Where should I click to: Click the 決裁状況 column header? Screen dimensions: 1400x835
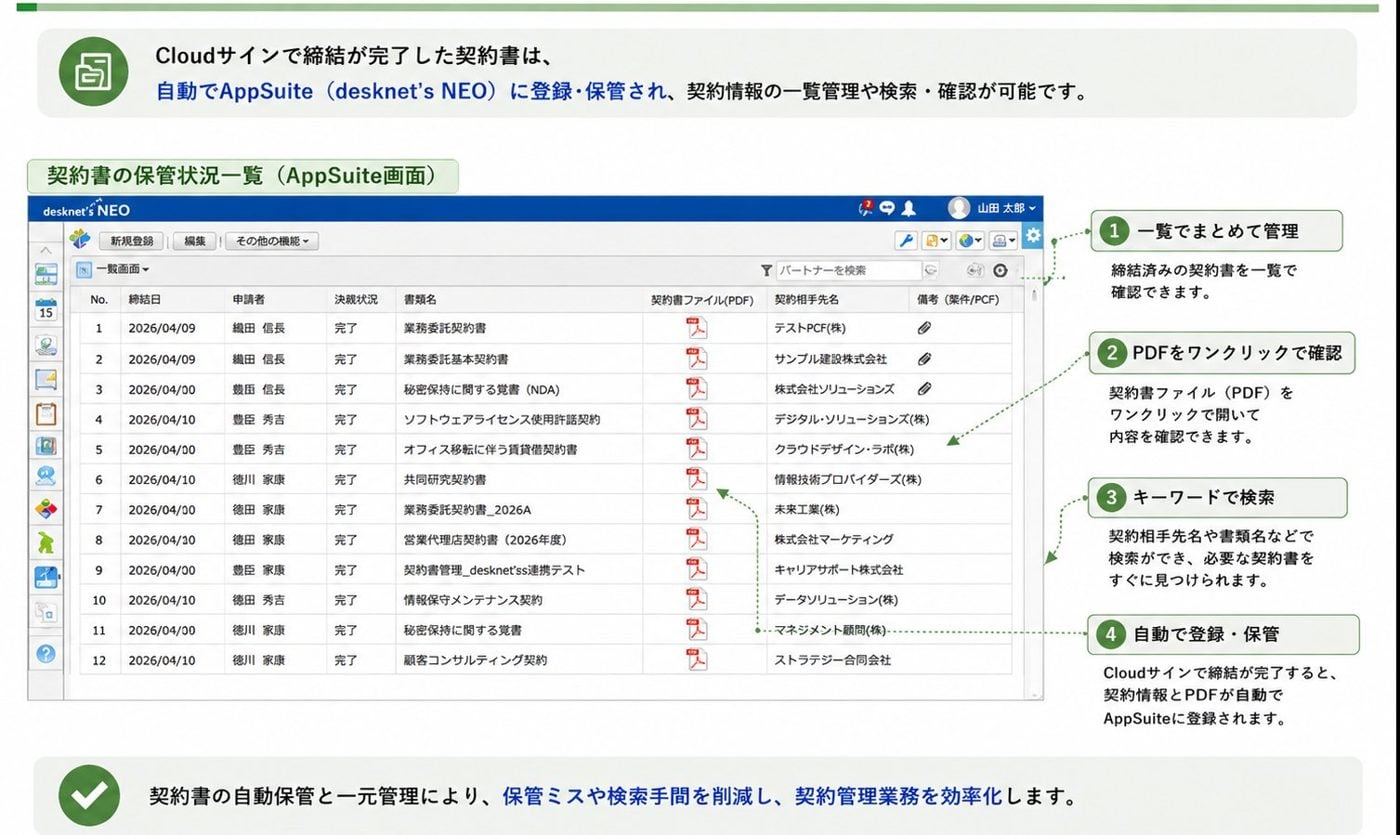click(x=356, y=299)
